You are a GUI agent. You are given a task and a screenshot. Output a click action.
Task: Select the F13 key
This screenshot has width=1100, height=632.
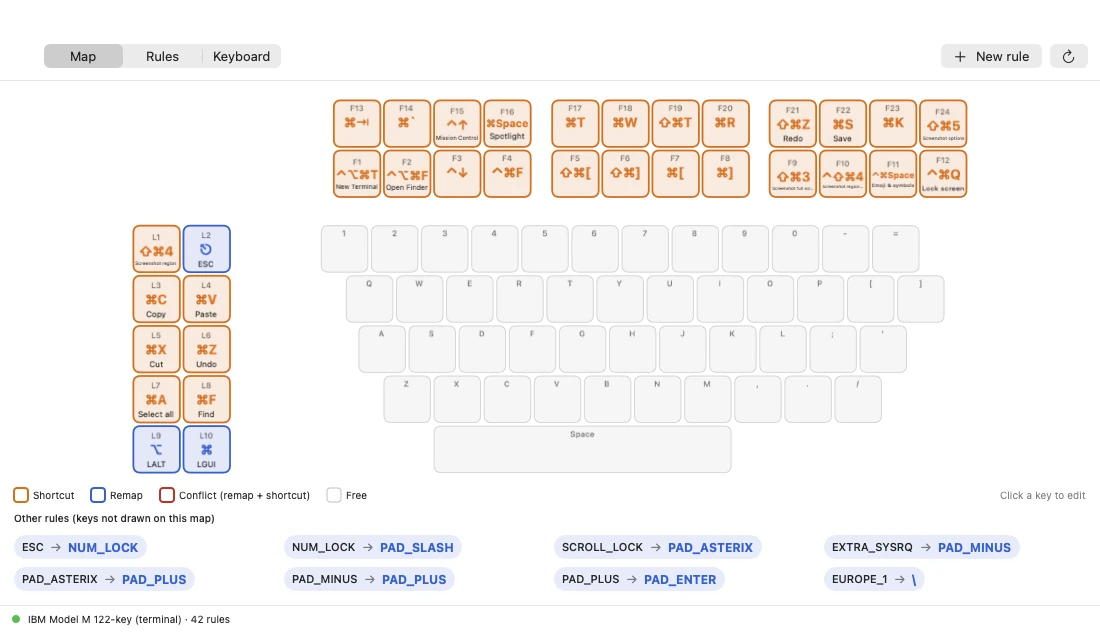[357, 123]
